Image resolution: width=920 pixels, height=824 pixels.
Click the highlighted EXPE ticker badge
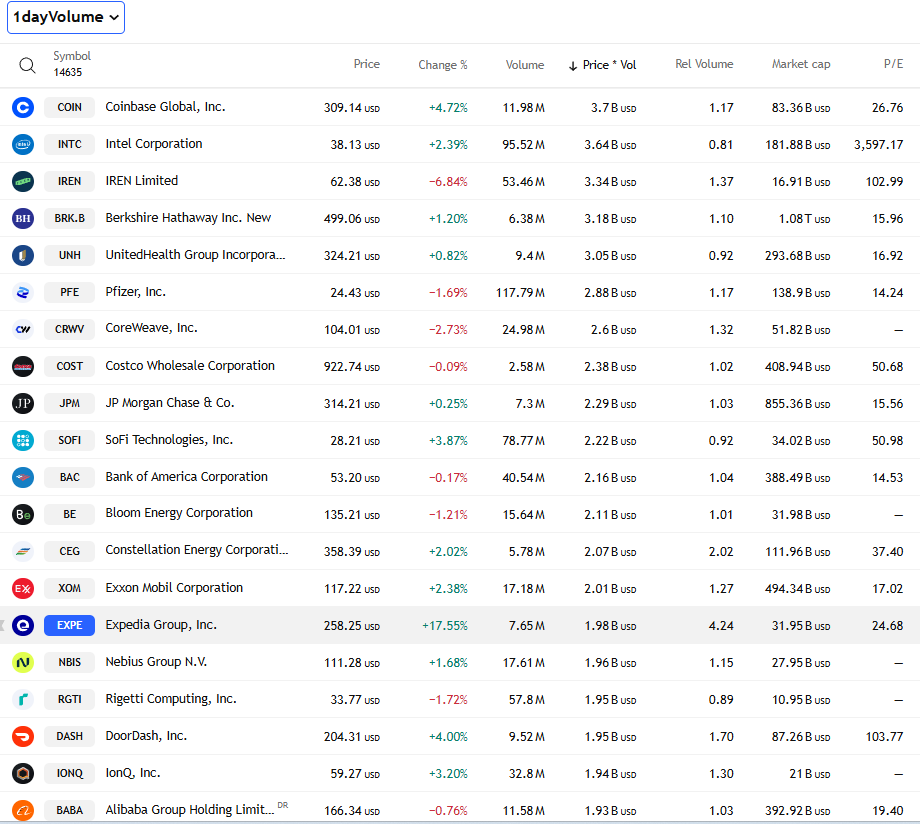(x=69, y=626)
